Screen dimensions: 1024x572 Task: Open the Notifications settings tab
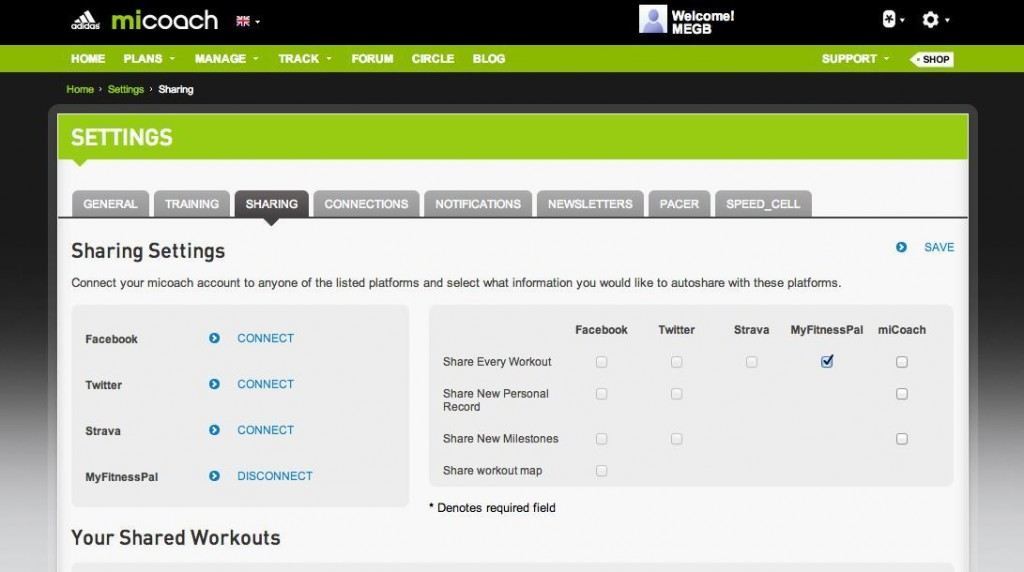(x=478, y=204)
